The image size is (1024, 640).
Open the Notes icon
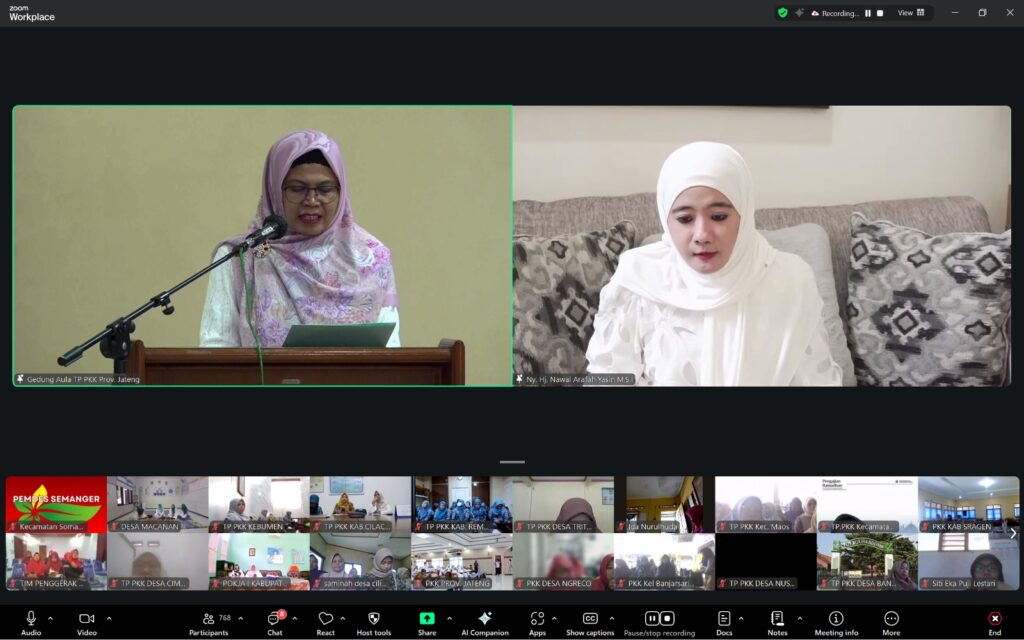(x=777, y=618)
